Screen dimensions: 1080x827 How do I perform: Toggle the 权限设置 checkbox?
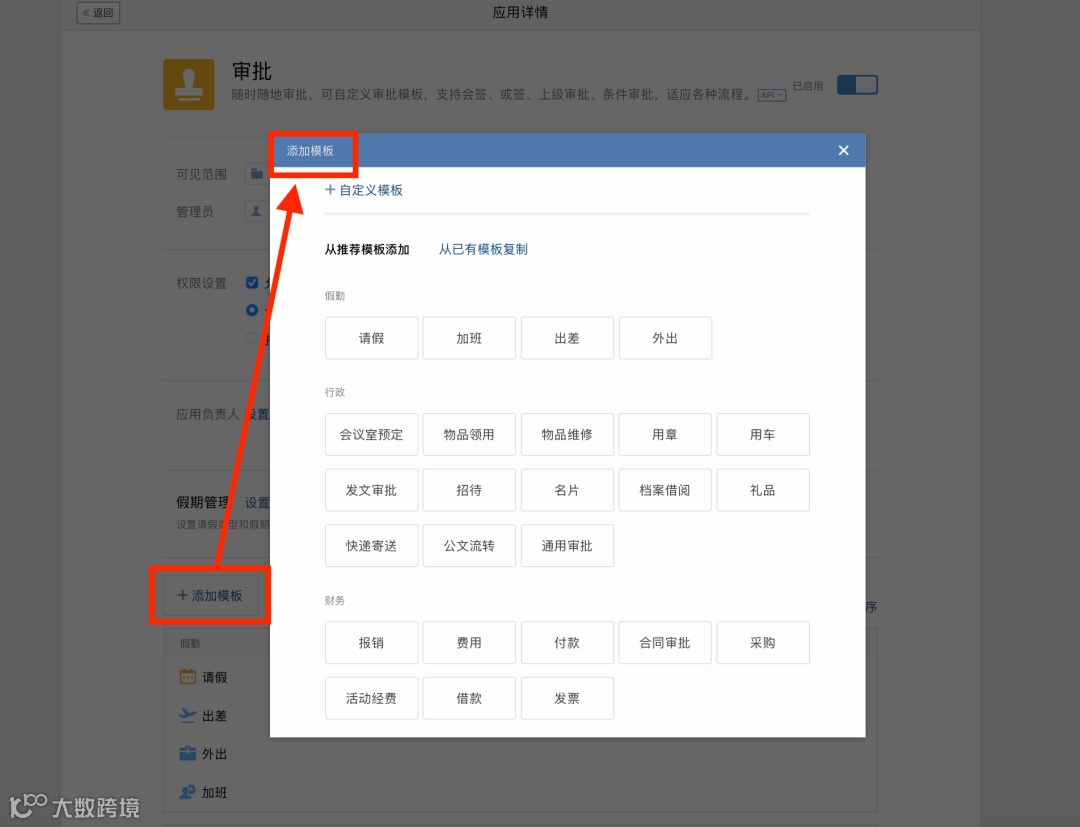point(252,282)
